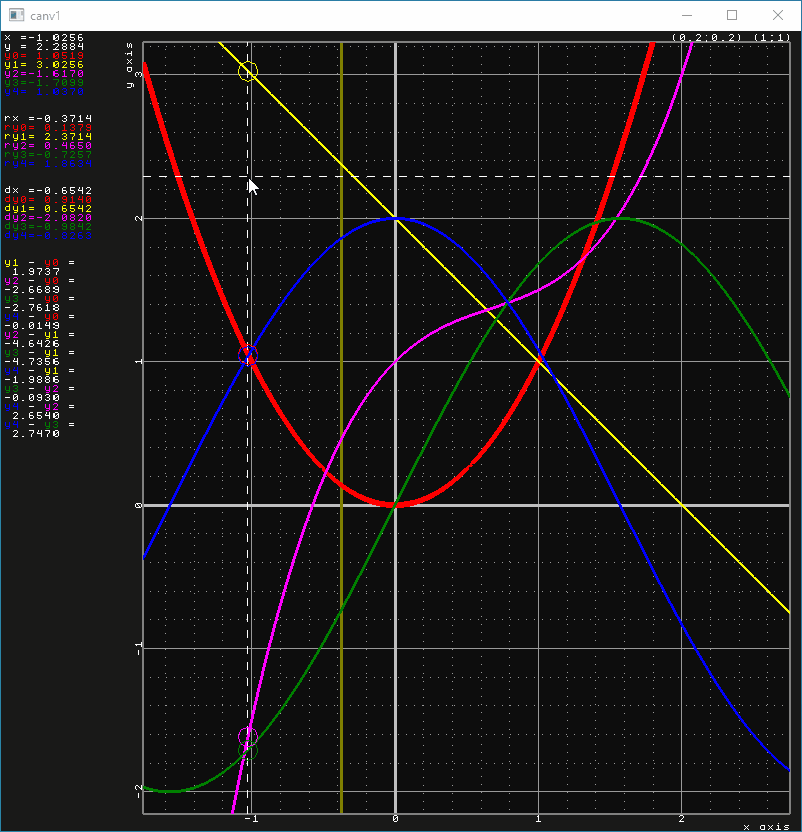Image resolution: width=802 pixels, height=832 pixels.
Task: Click the red 'y0= 1.0519' value
Action: click(x=44, y=56)
